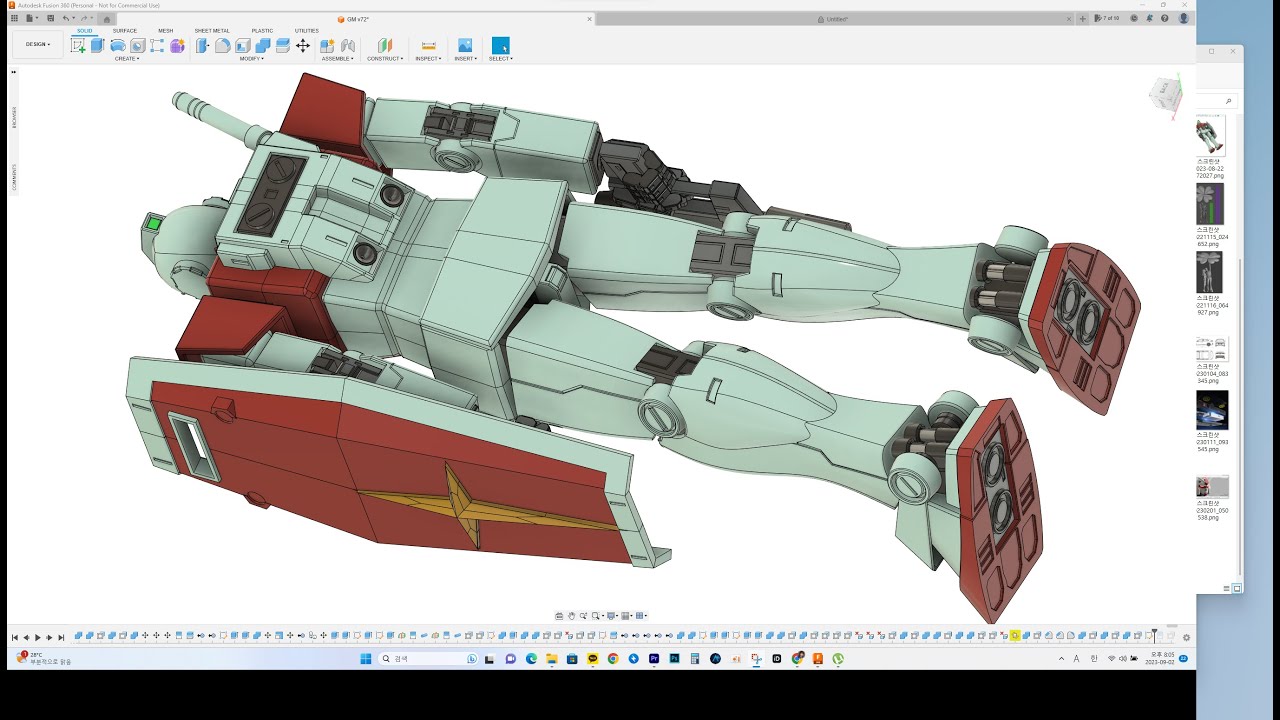1280x720 pixels.
Task: Select the Extrude tool
Action: pos(98,45)
